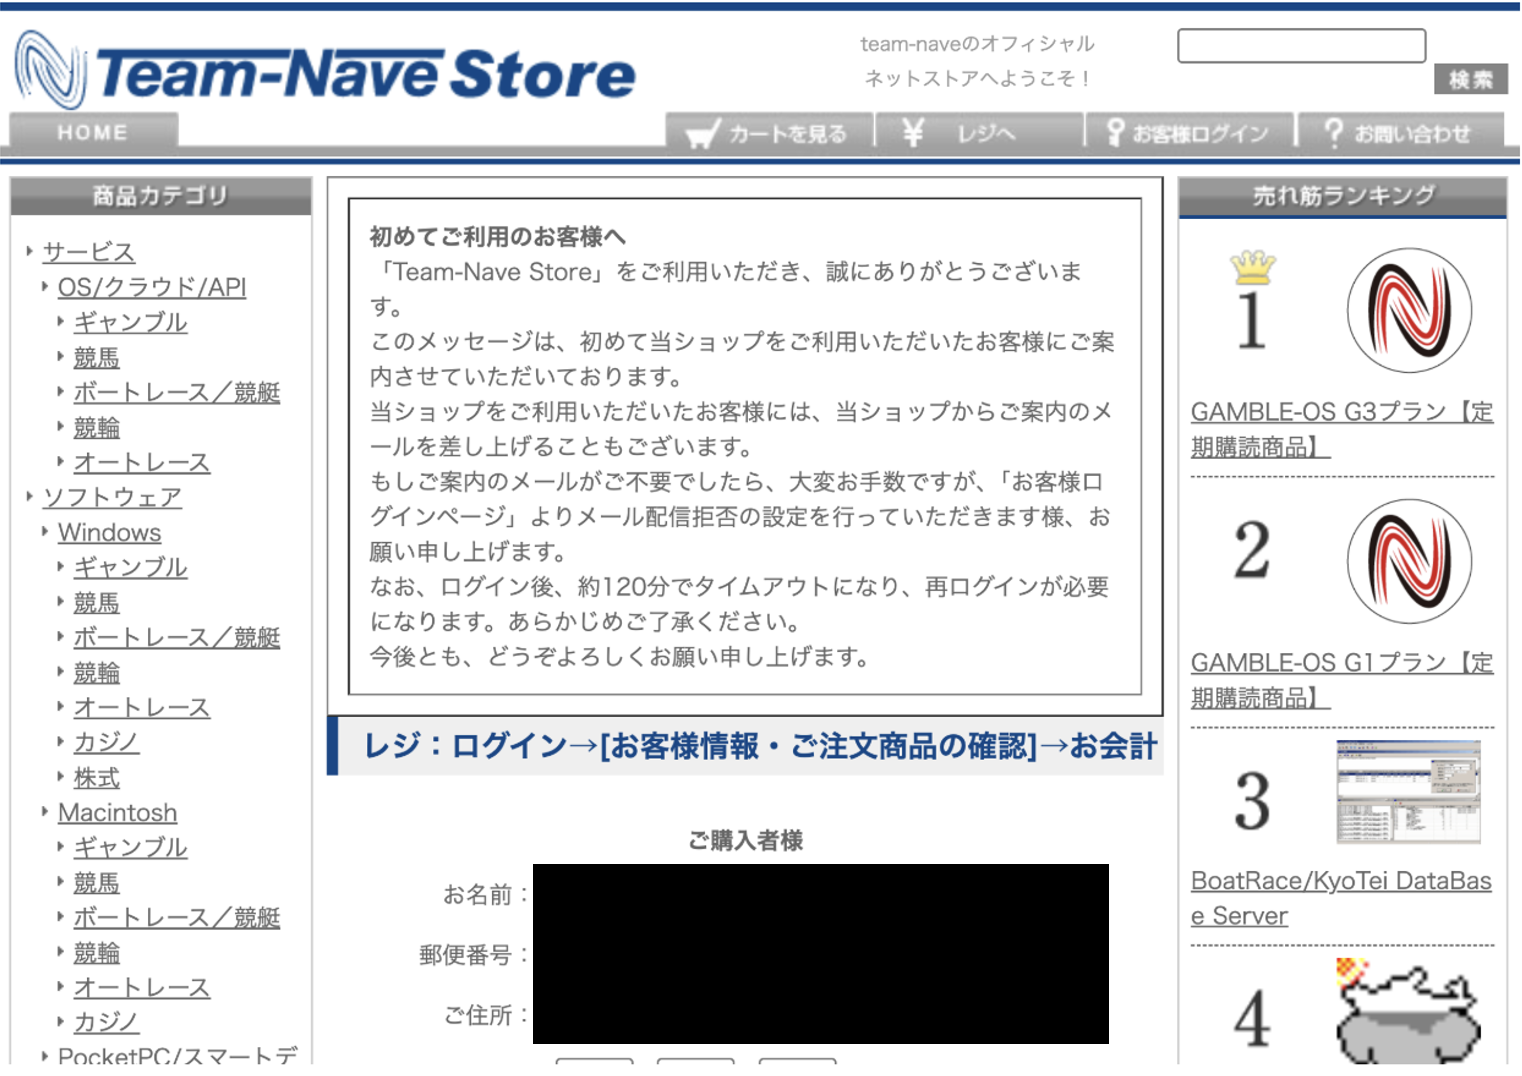Select 競馬 under Macintosh

[96, 882]
